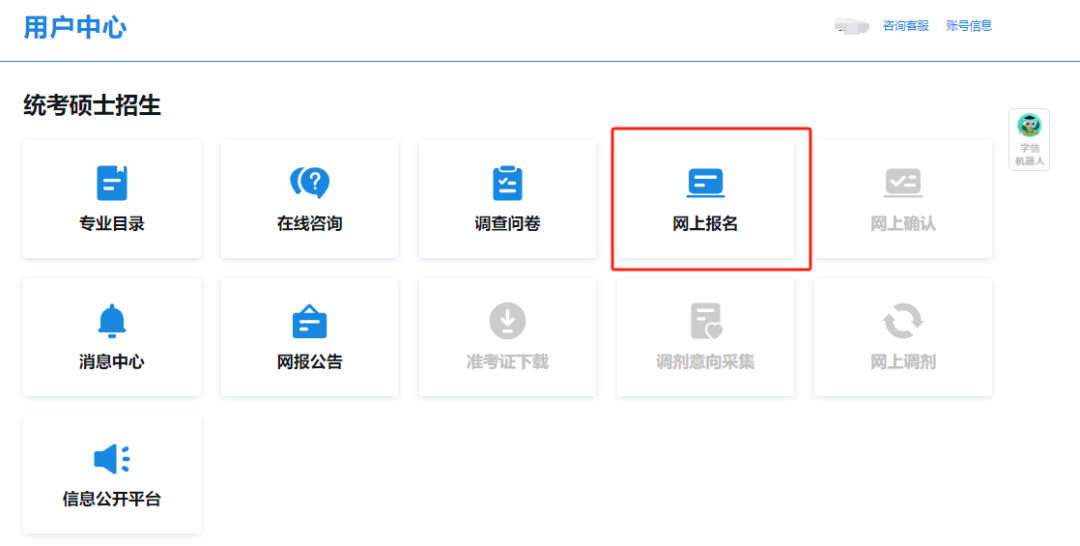
Task: Click the greyed 网上确认 checklist icon
Action: point(903,183)
